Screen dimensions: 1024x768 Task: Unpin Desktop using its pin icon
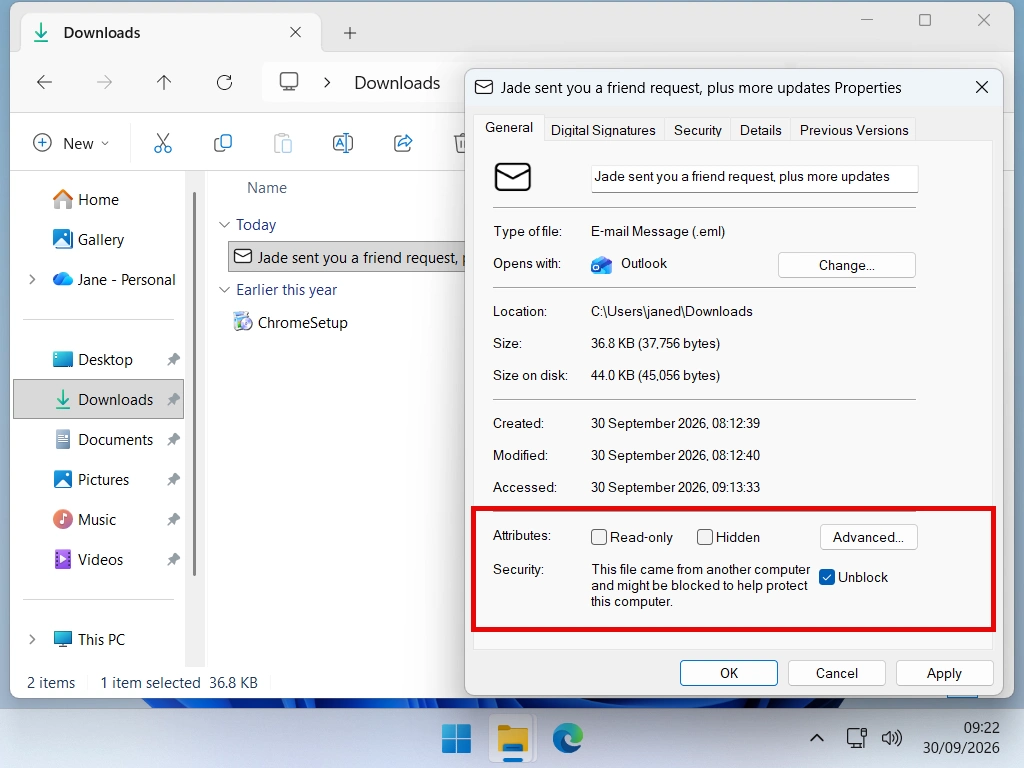point(173,360)
